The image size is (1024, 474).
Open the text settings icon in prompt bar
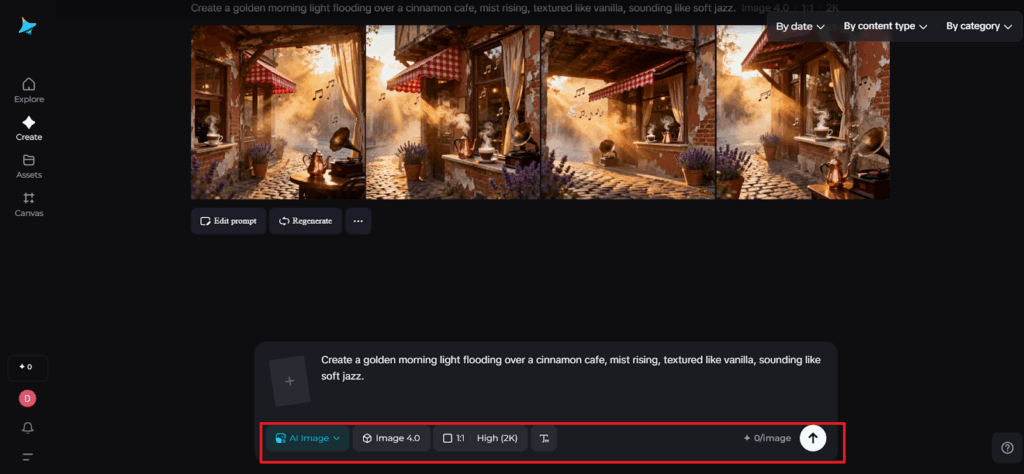(x=544, y=438)
